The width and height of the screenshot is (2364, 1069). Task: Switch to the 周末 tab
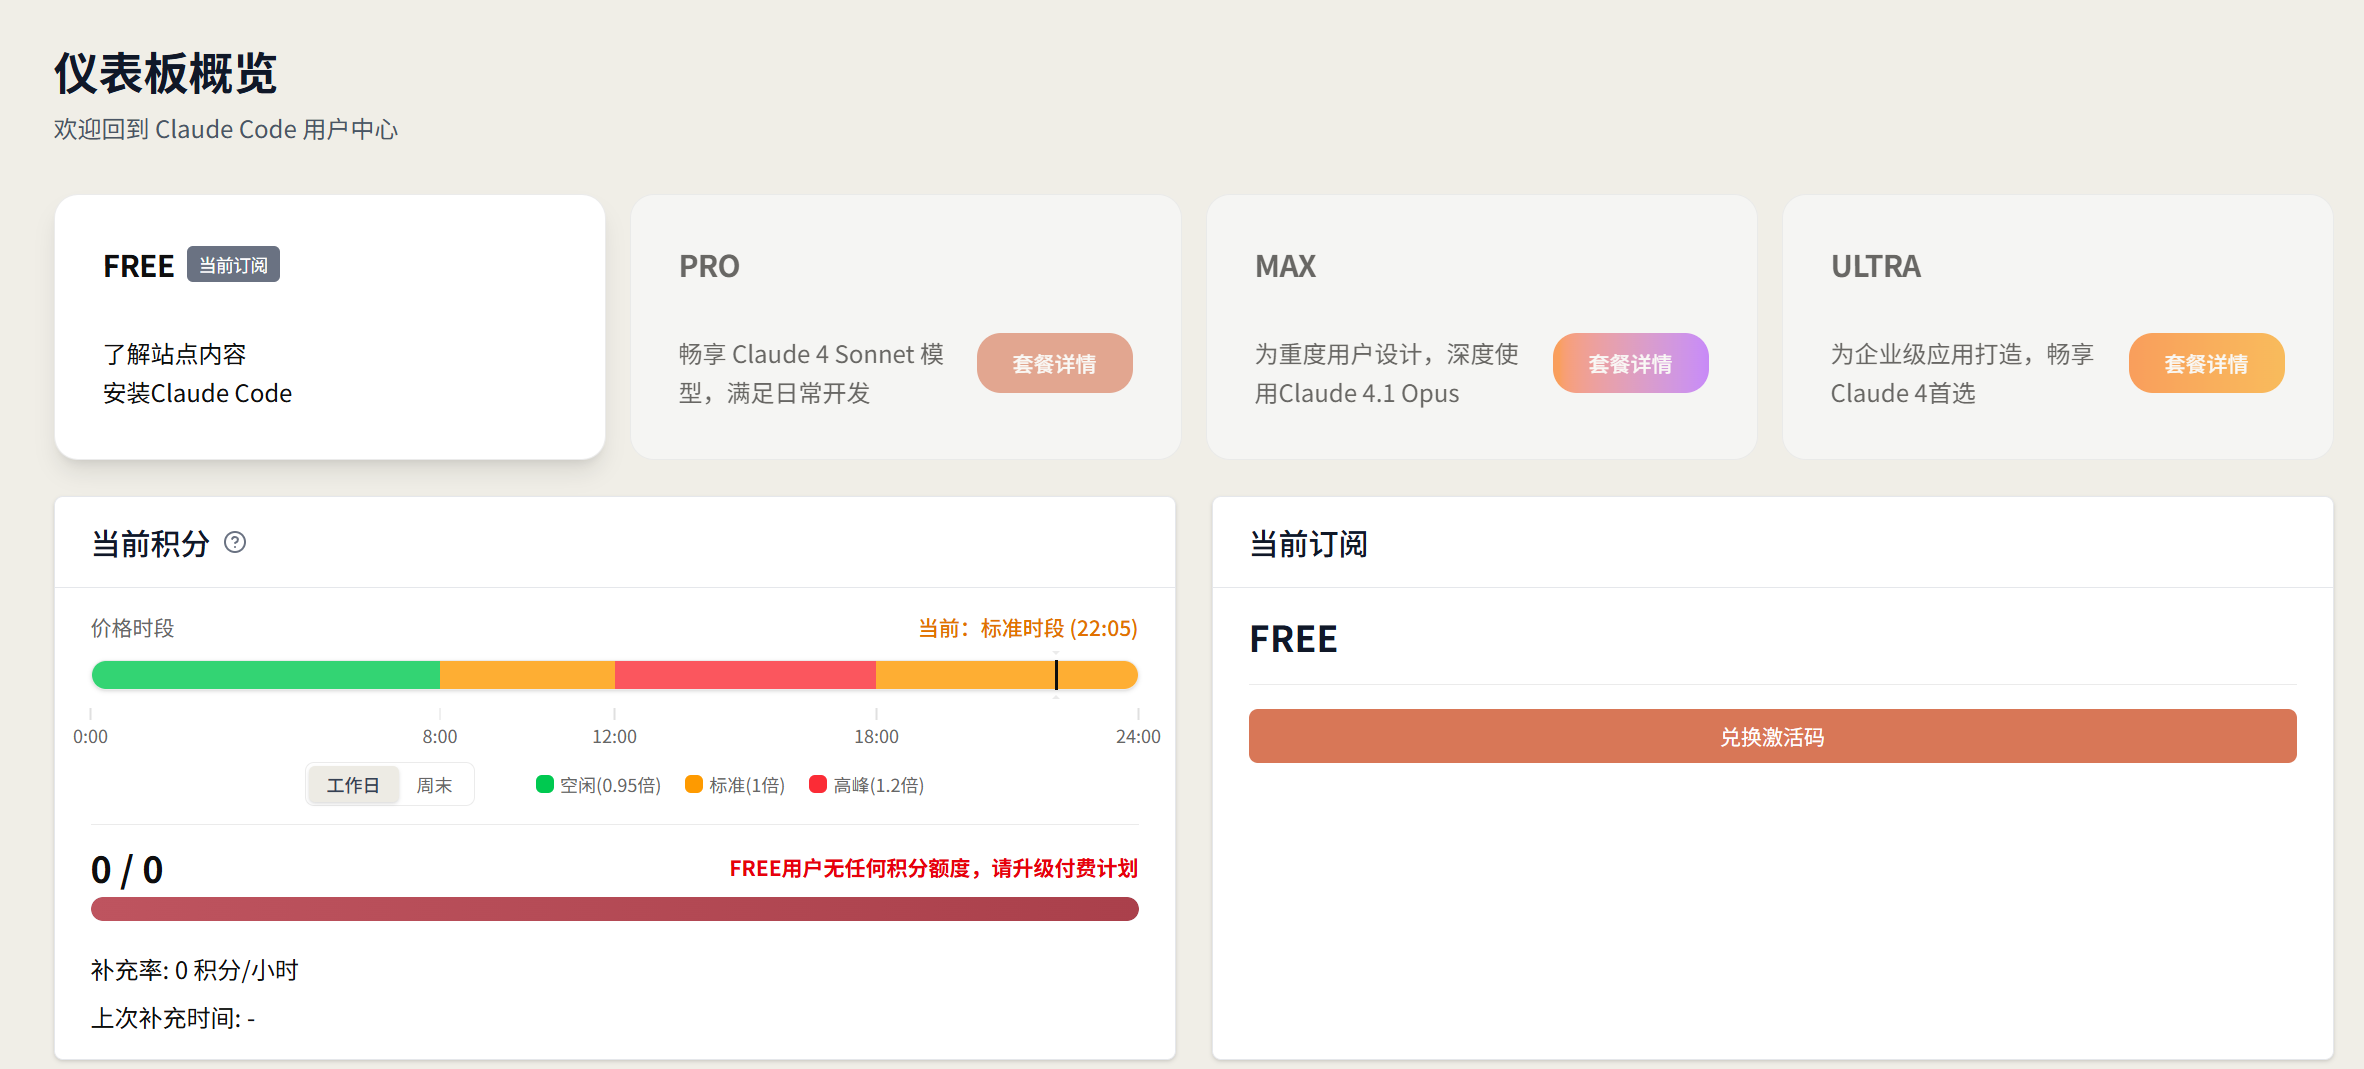[434, 785]
